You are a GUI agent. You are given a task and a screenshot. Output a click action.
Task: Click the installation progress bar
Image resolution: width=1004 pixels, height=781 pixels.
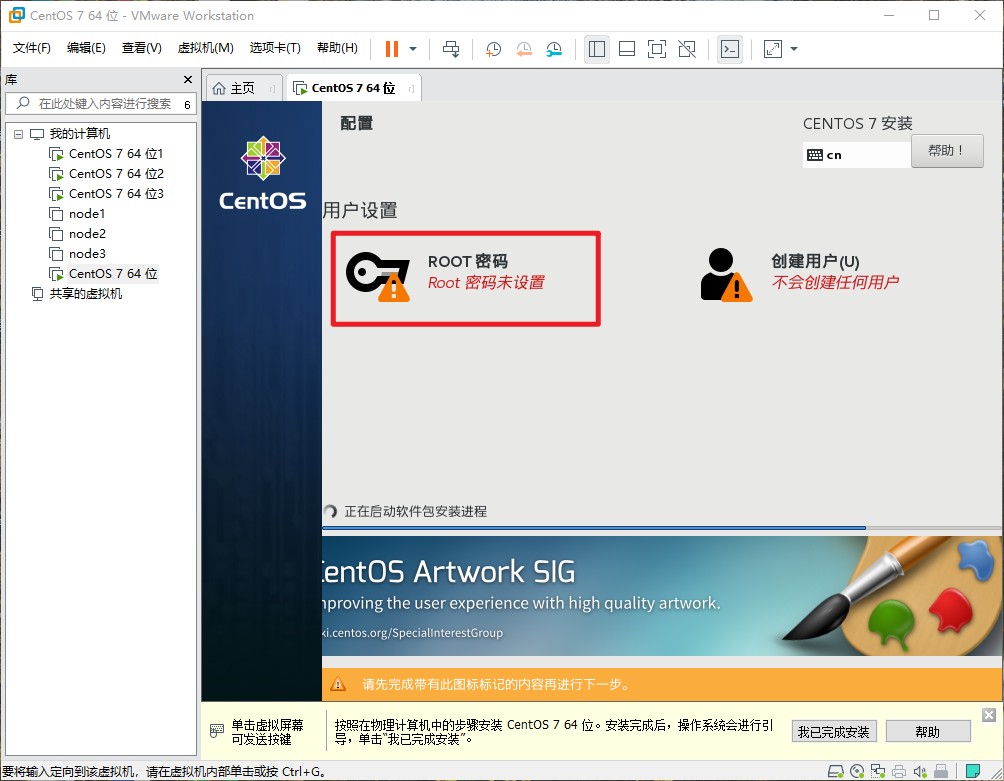661,527
